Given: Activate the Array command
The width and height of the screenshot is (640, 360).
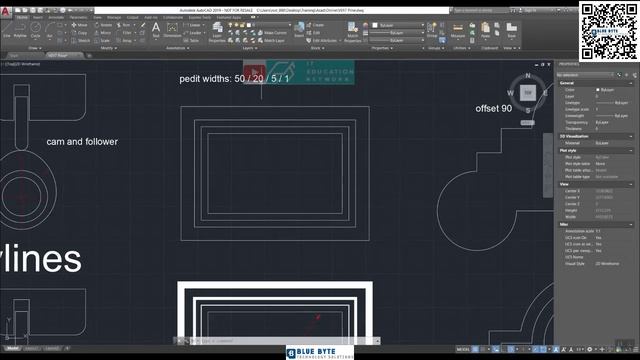Looking at the screenshot, I should click(x=124, y=40).
